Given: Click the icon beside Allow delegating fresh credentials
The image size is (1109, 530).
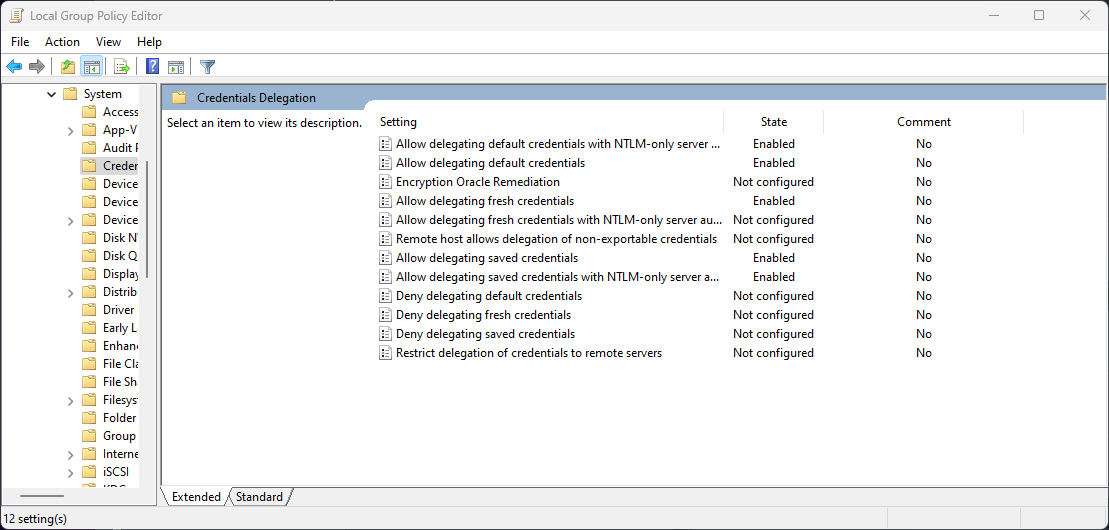Looking at the screenshot, I should click(x=385, y=201).
